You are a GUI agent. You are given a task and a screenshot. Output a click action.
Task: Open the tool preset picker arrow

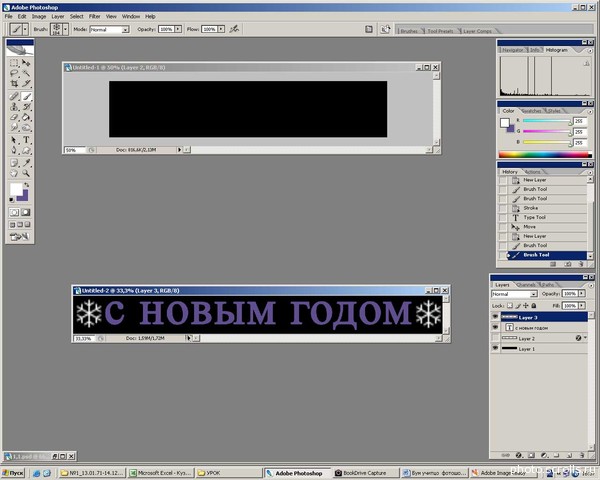click(25, 29)
